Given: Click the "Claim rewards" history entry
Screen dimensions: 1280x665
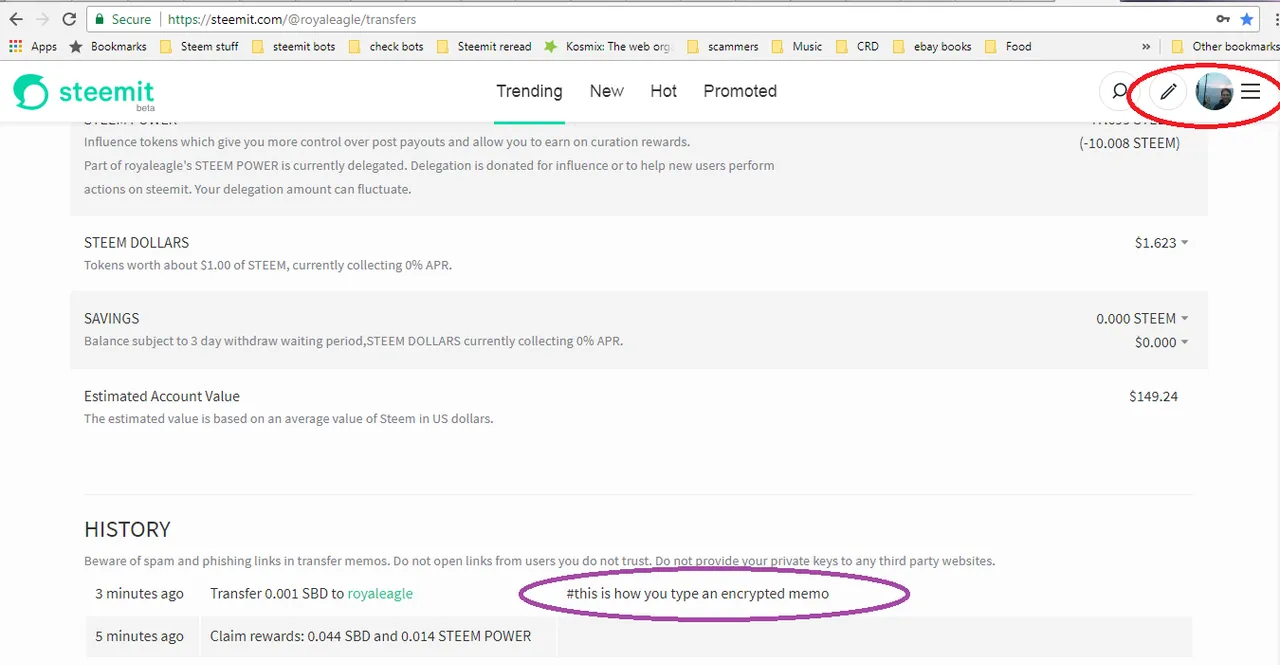Looking at the screenshot, I should click(x=370, y=636).
